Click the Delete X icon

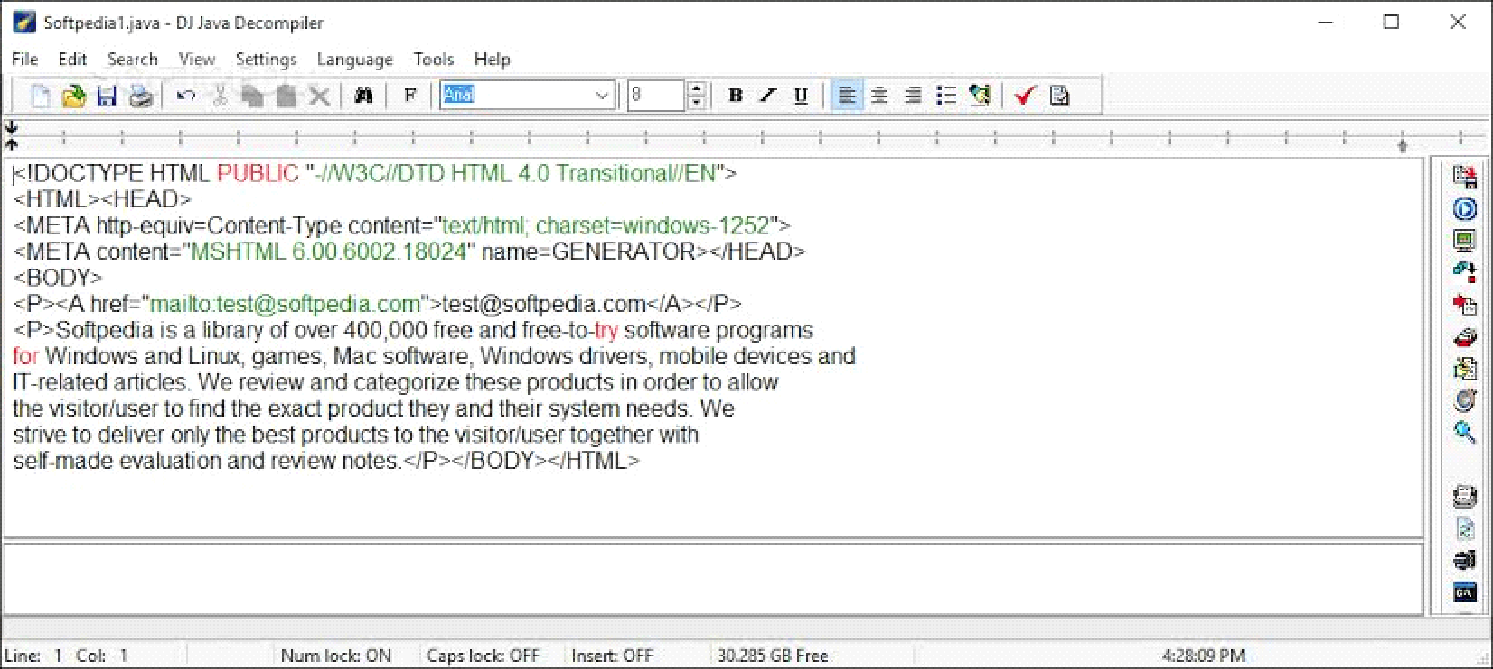point(319,96)
